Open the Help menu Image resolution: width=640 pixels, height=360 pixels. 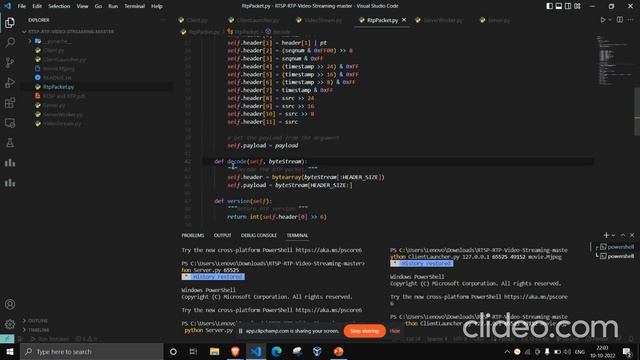157,6
